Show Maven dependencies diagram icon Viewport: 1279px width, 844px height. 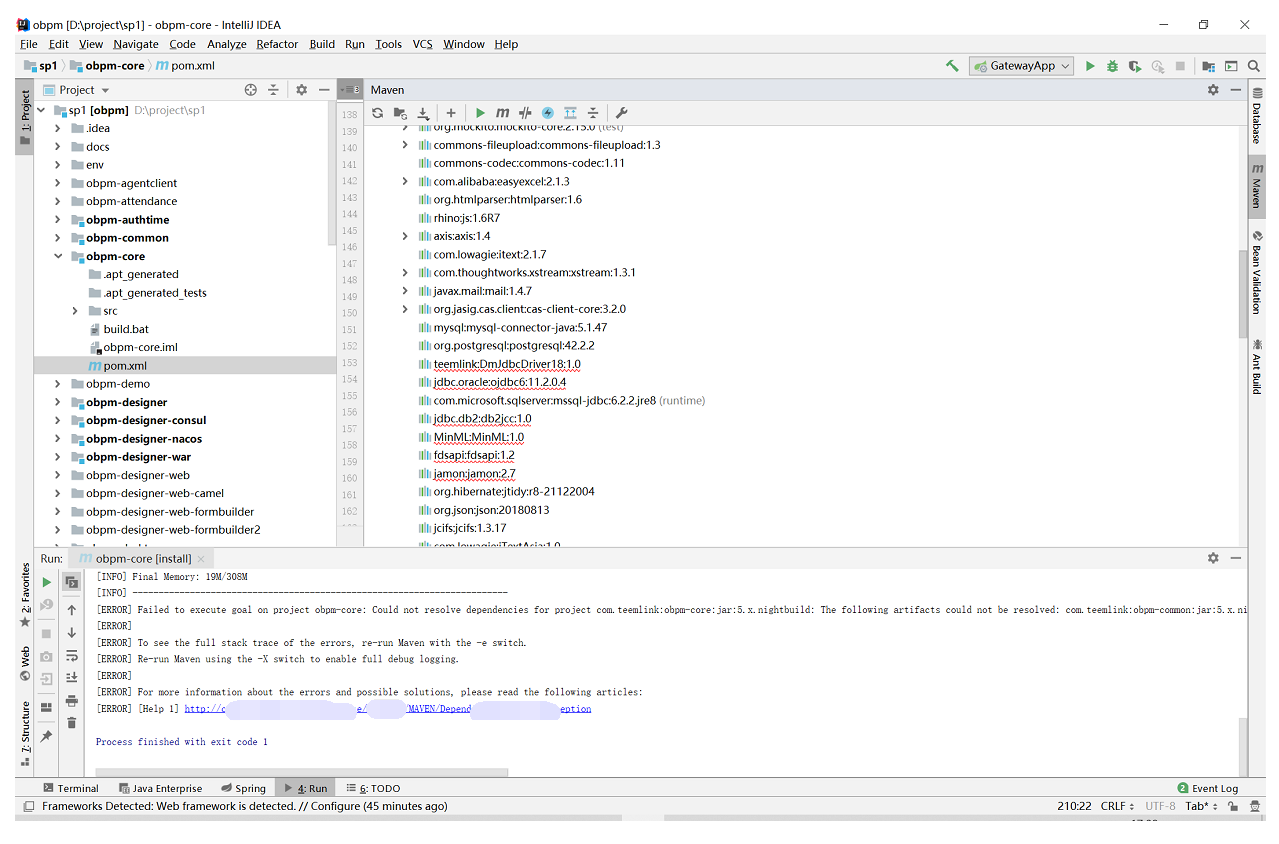(570, 113)
